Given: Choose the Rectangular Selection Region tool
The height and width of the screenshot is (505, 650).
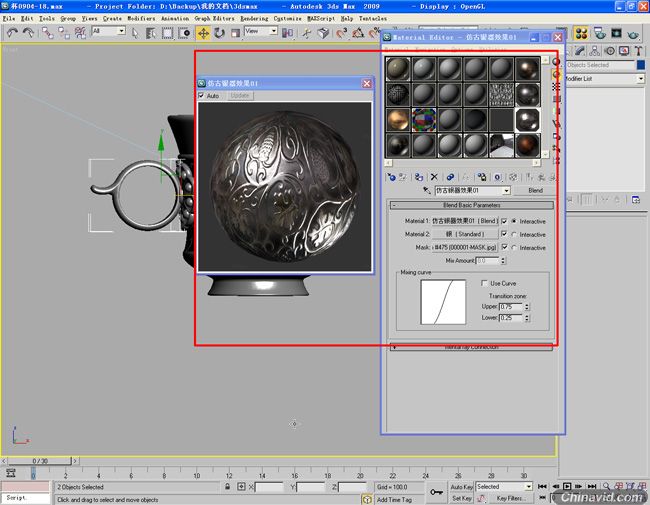Looking at the screenshot, I should point(167,33).
